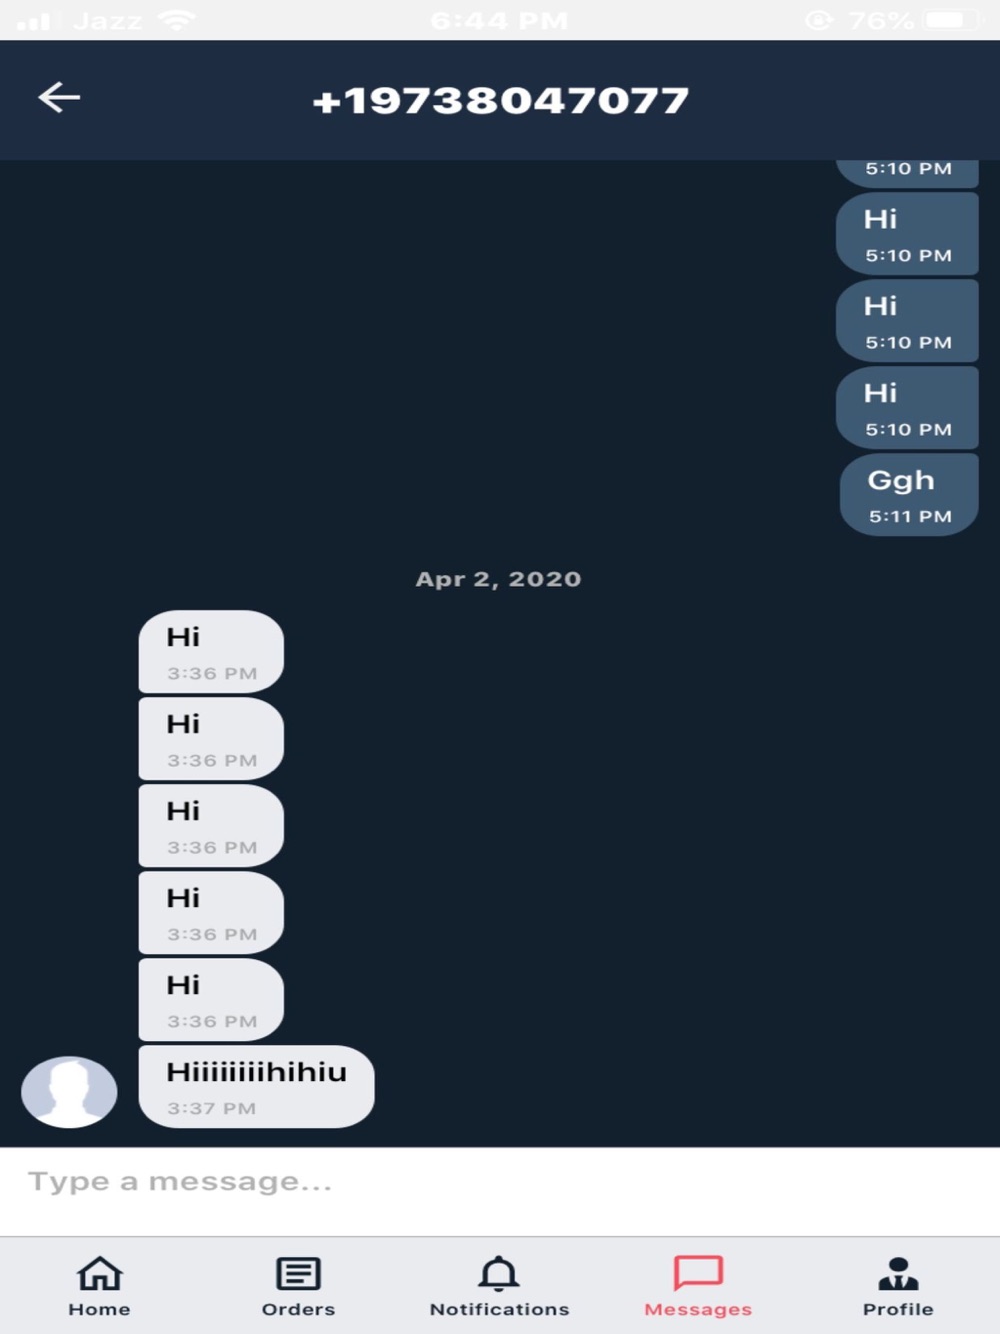
Task: Select the last Hi at 3:36 PM
Action: [211, 1000]
